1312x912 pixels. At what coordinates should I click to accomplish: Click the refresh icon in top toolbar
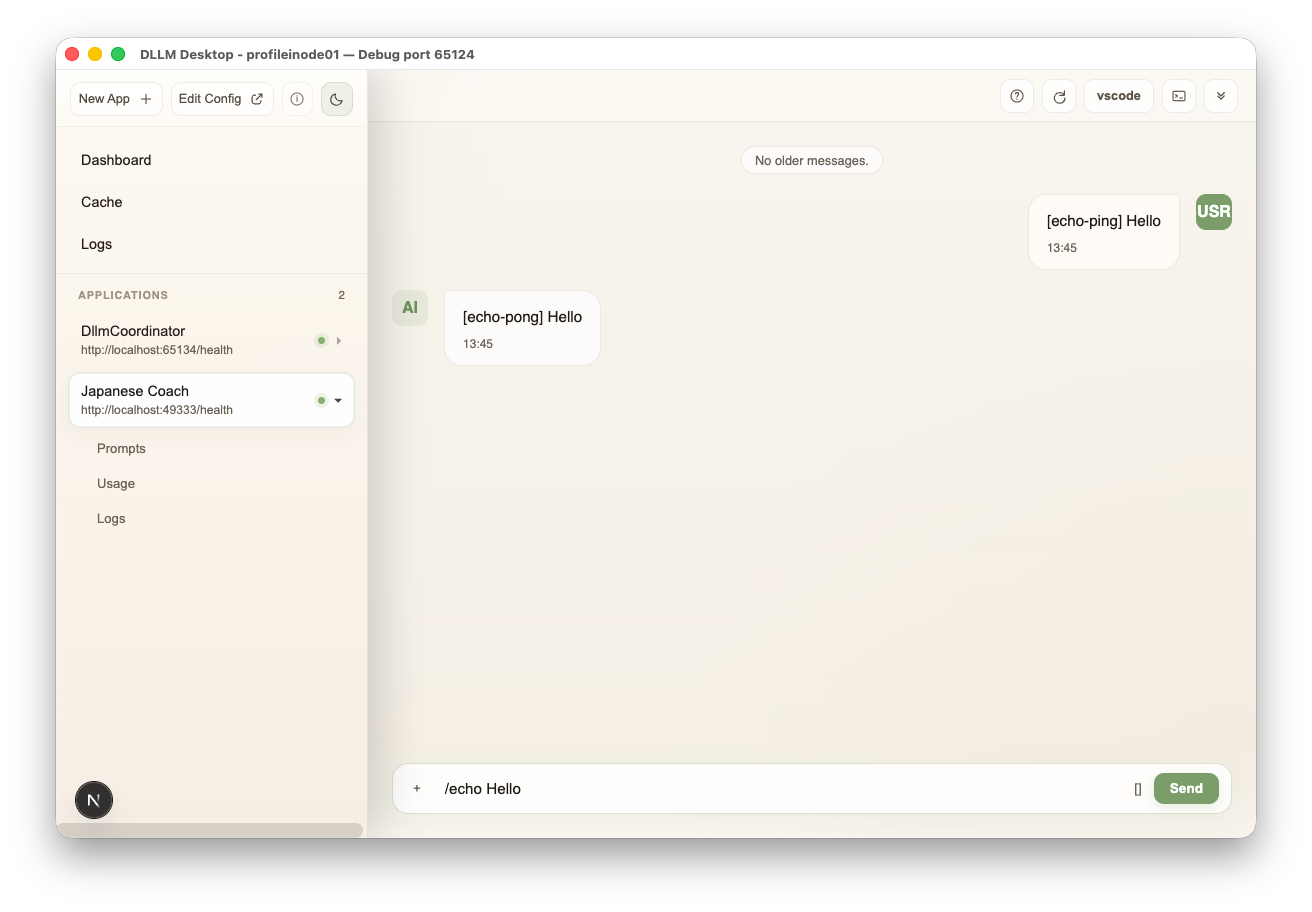click(1059, 96)
